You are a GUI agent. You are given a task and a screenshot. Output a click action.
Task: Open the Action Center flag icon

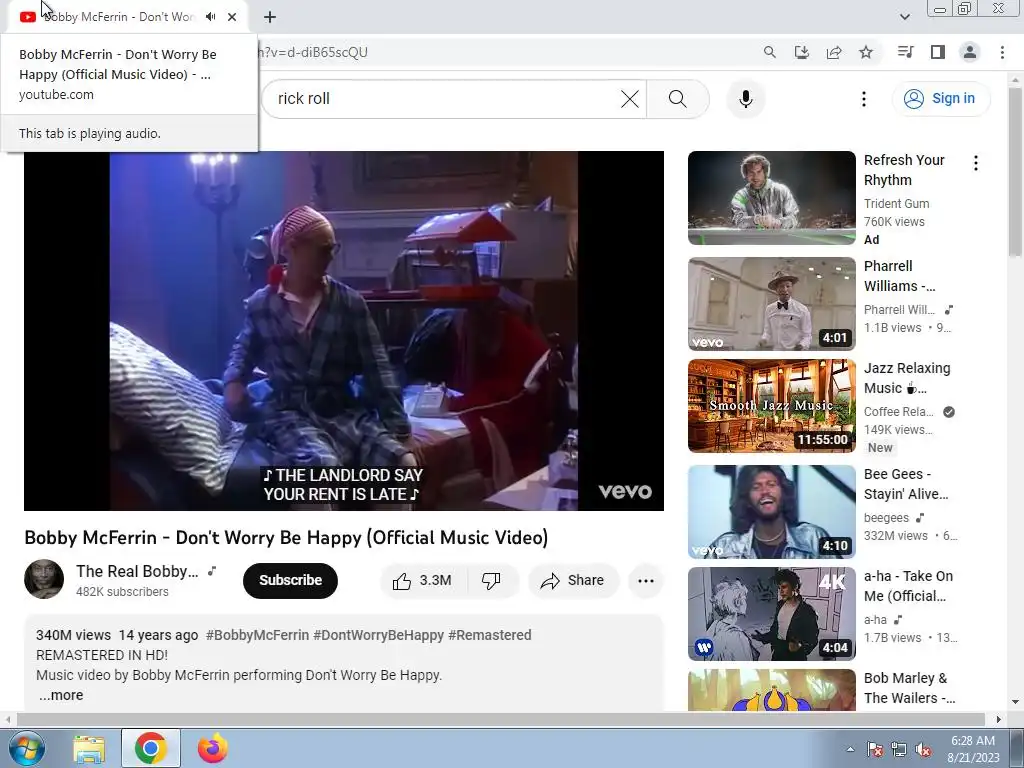tap(874, 749)
